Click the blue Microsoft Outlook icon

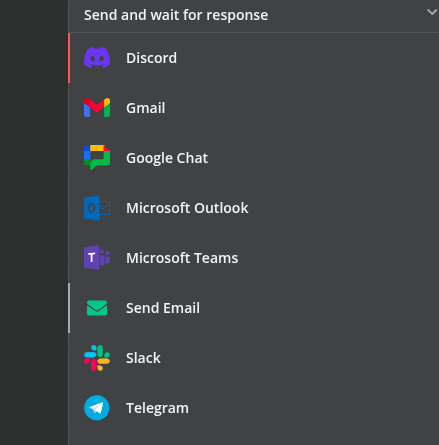pos(97,208)
